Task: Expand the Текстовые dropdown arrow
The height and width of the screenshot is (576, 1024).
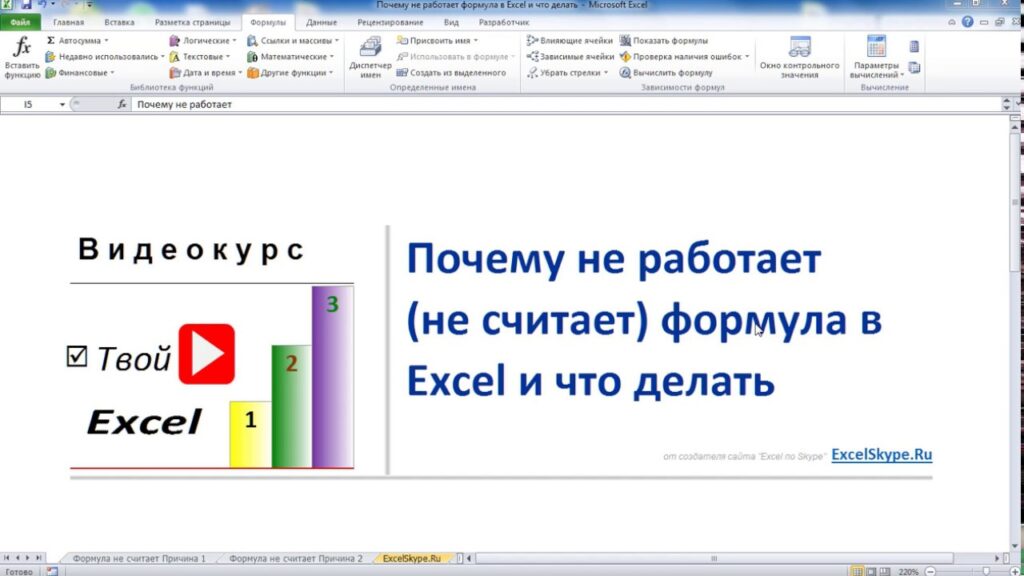Action: (228, 57)
